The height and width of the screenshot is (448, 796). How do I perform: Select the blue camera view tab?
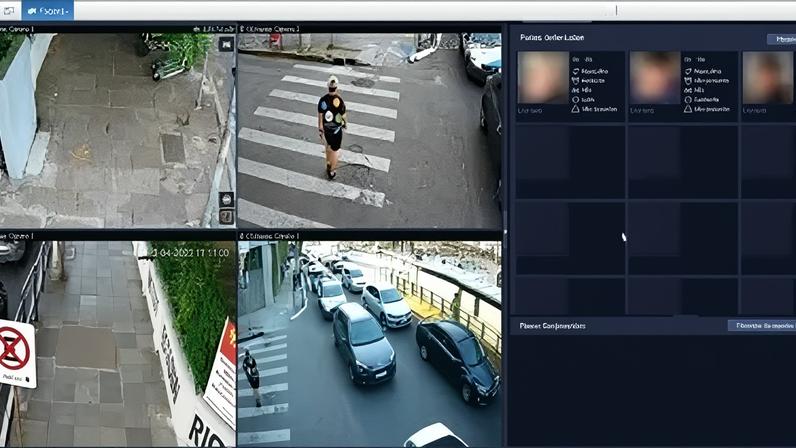tap(48, 11)
